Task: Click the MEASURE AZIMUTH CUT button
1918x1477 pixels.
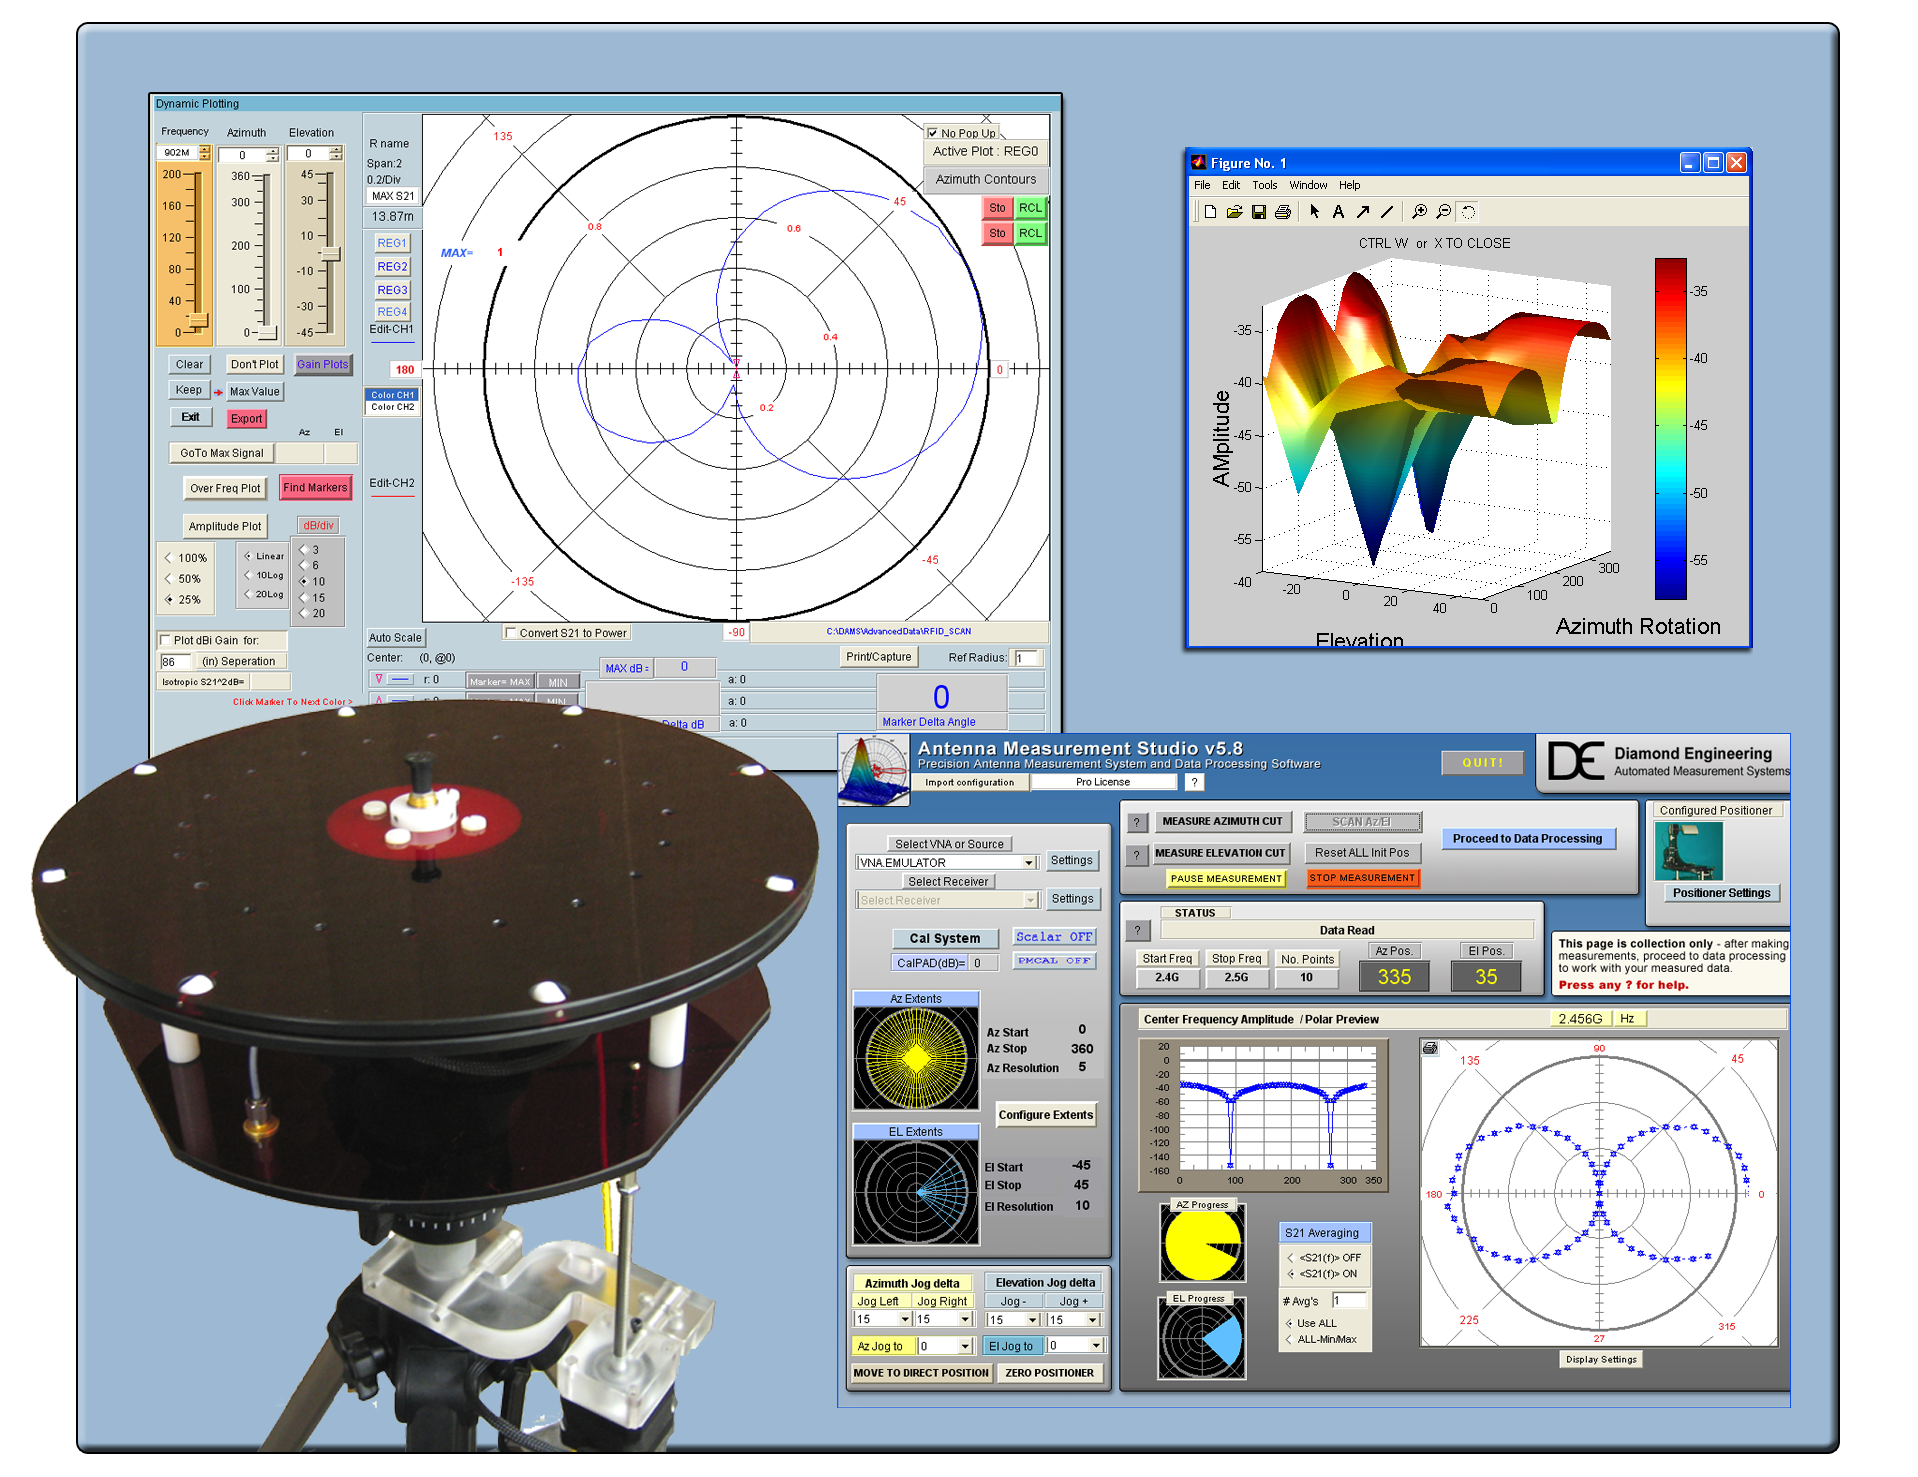Action: [x=1222, y=822]
